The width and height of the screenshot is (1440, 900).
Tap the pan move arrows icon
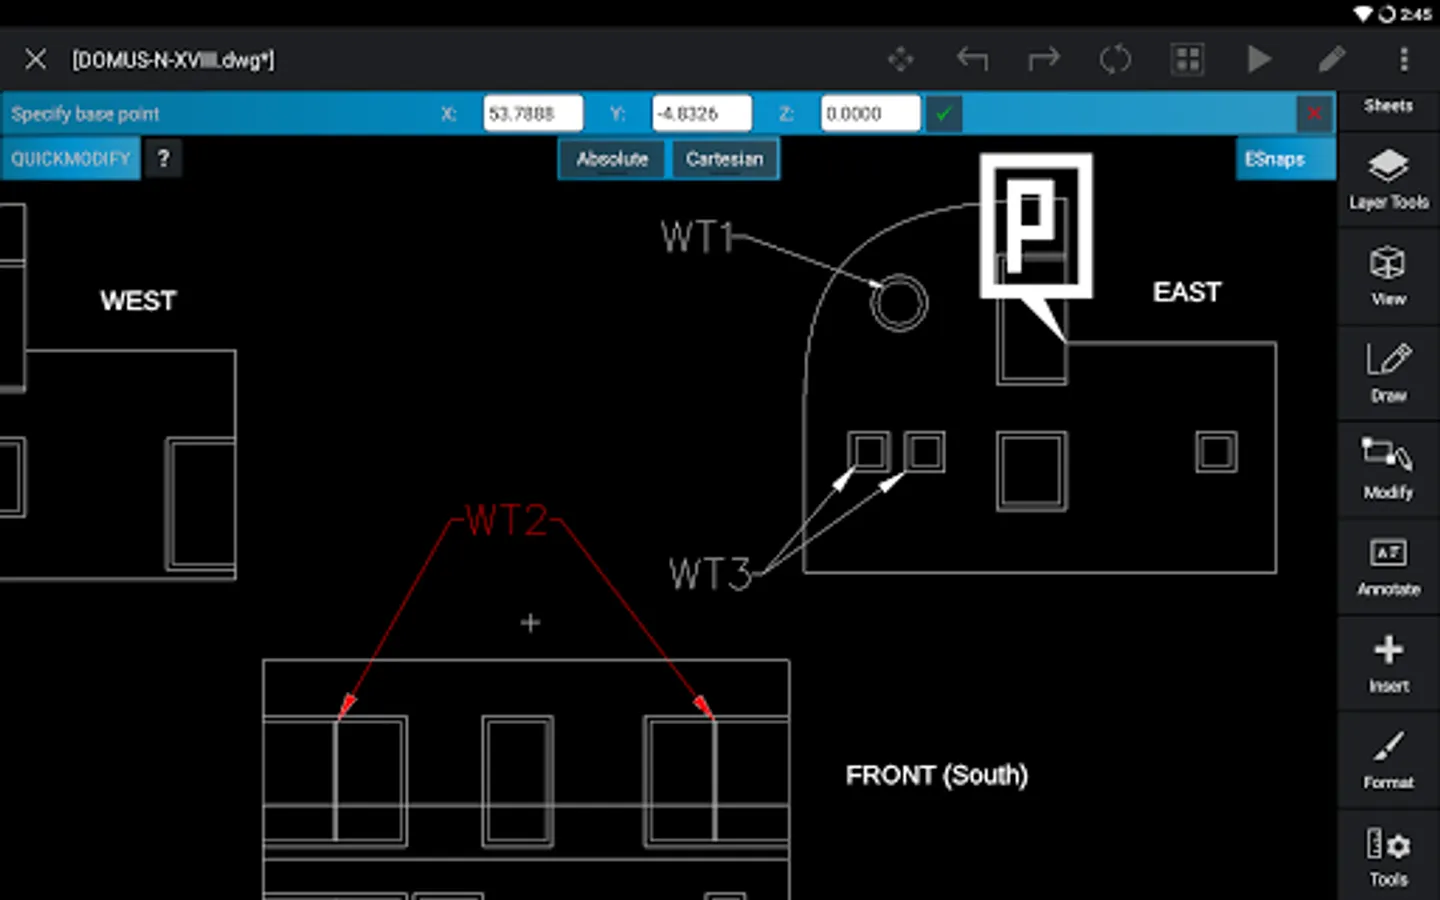click(900, 60)
